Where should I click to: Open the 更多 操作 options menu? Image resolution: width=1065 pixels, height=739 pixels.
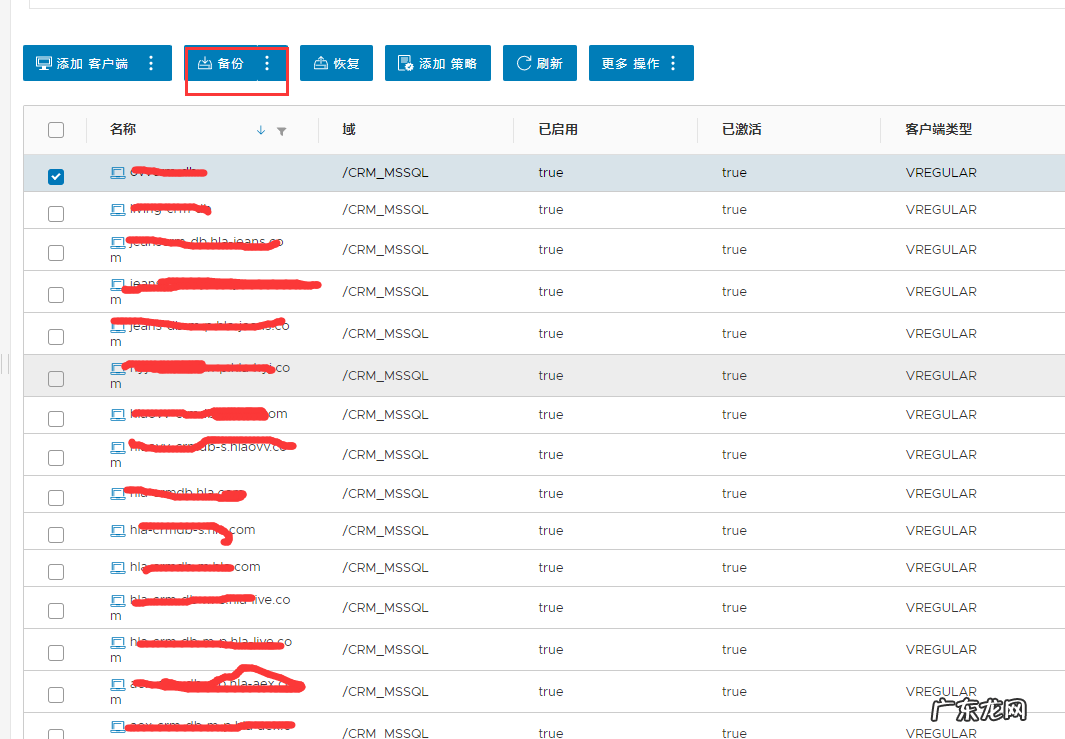click(x=673, y=63)
